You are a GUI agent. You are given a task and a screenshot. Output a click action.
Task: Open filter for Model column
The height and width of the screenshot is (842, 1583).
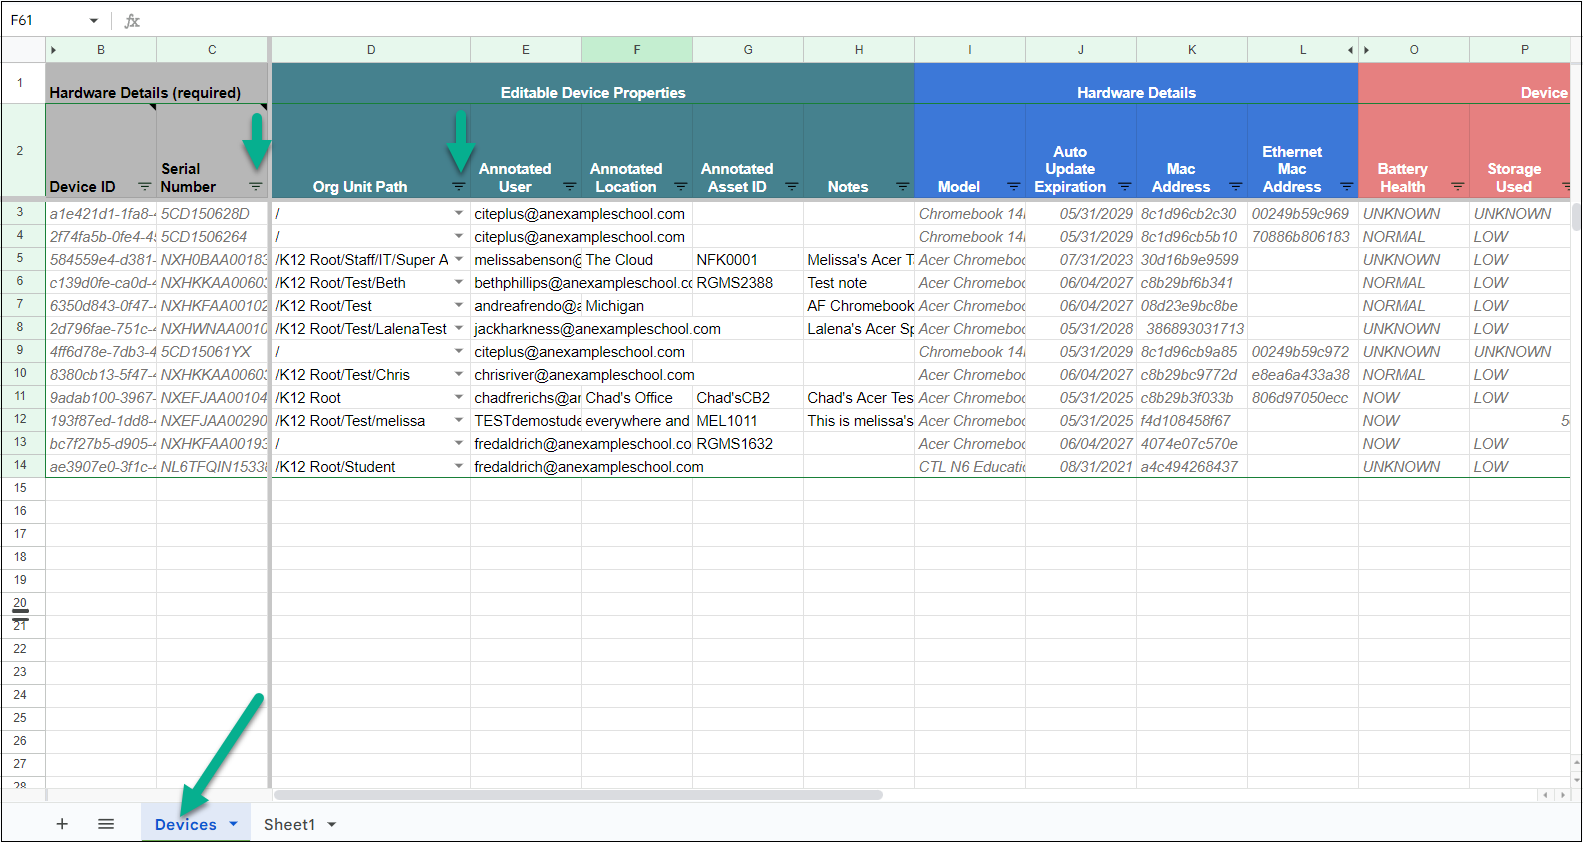tap(1014, 187)
